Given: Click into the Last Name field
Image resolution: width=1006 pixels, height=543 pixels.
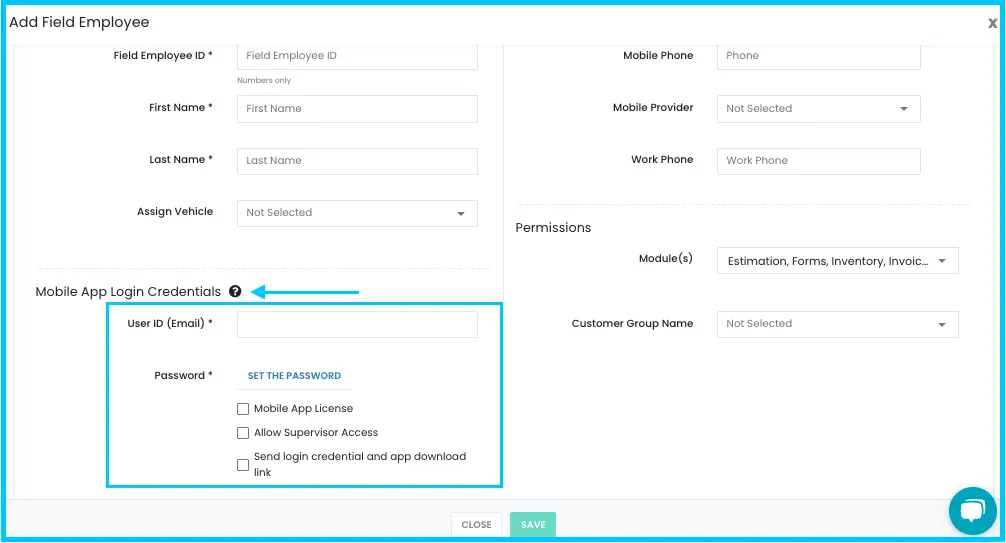Looking at the screenshot, I should pos(357,161).
